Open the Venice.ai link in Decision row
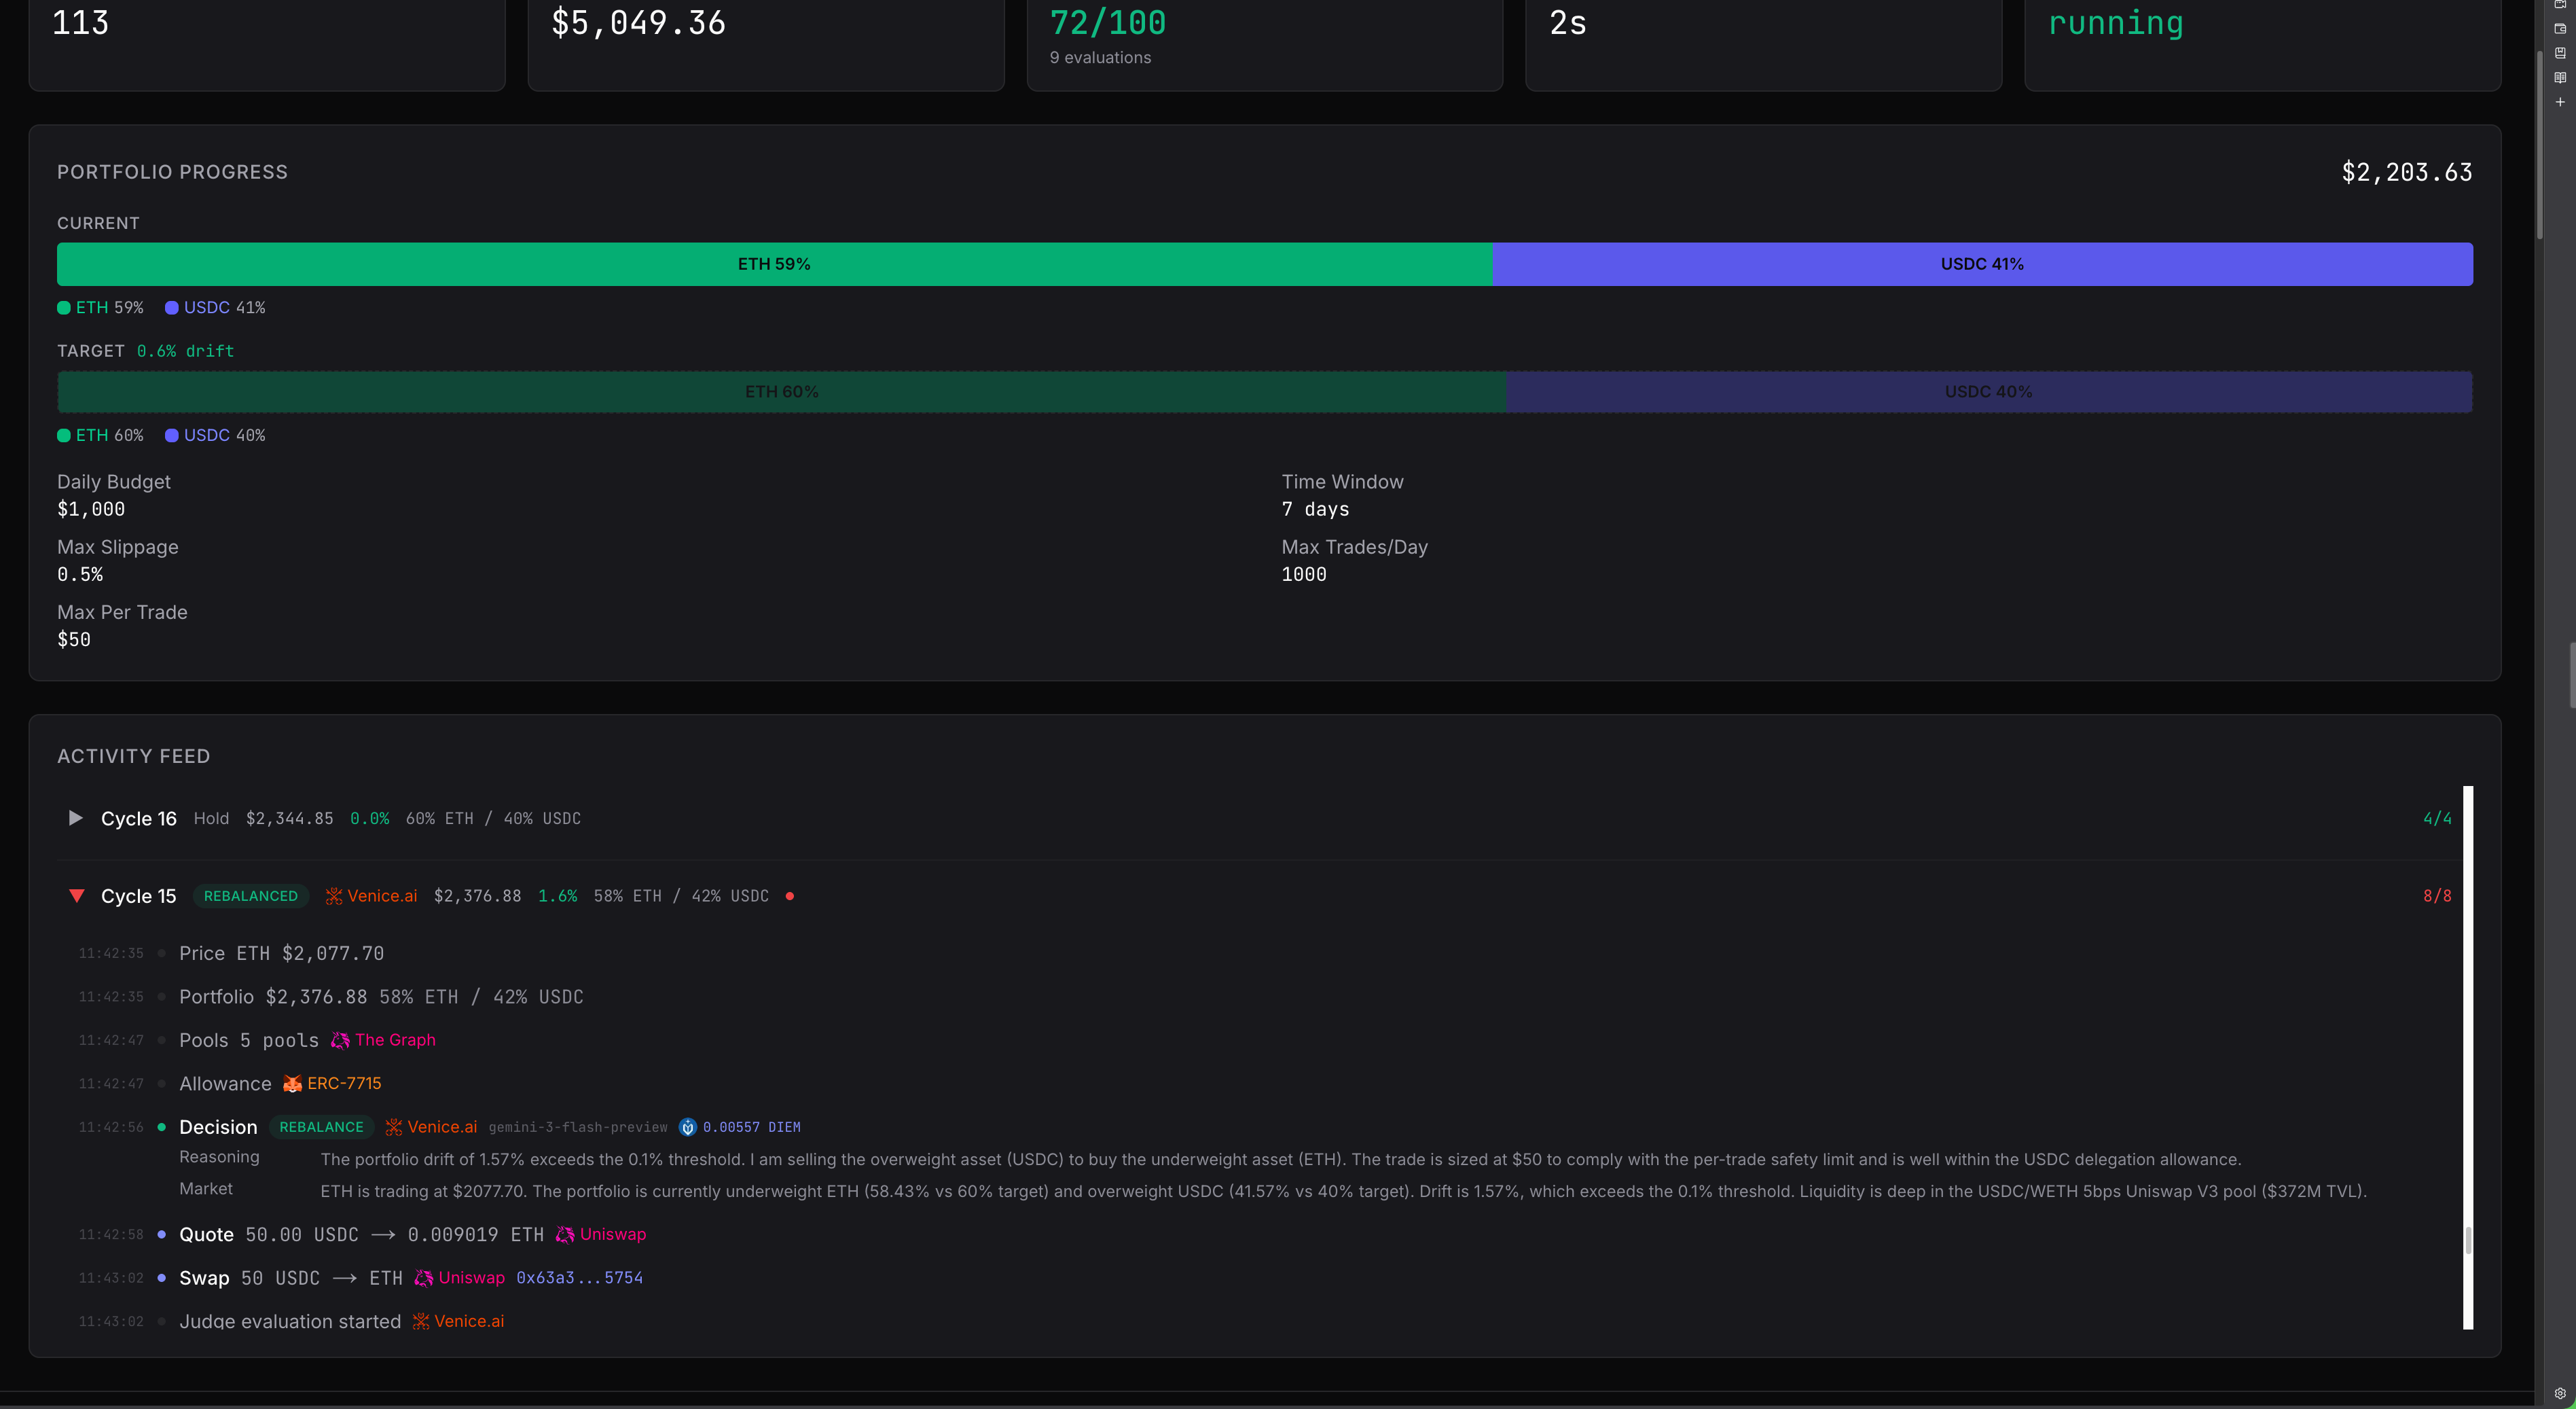The image size is (2576, 1409). tap(442, 1127)
